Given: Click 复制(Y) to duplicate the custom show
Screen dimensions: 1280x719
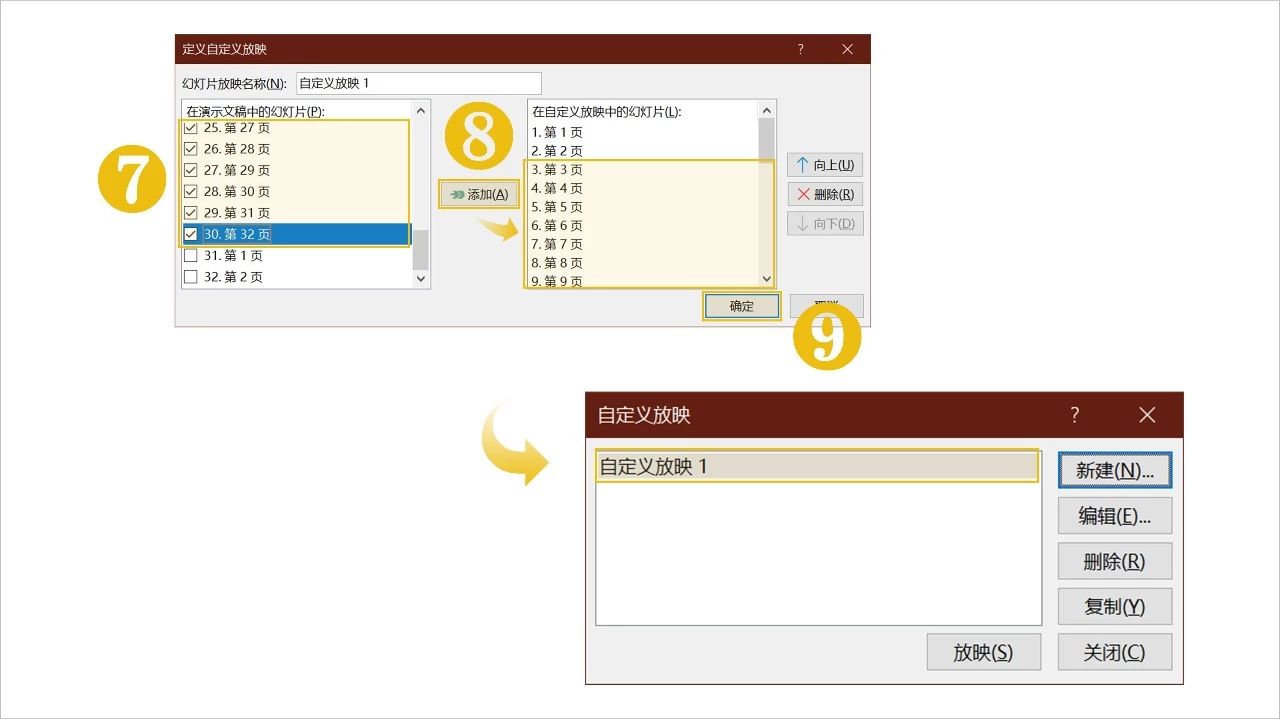Looking at the screenshot, I should click(1114, 606).
